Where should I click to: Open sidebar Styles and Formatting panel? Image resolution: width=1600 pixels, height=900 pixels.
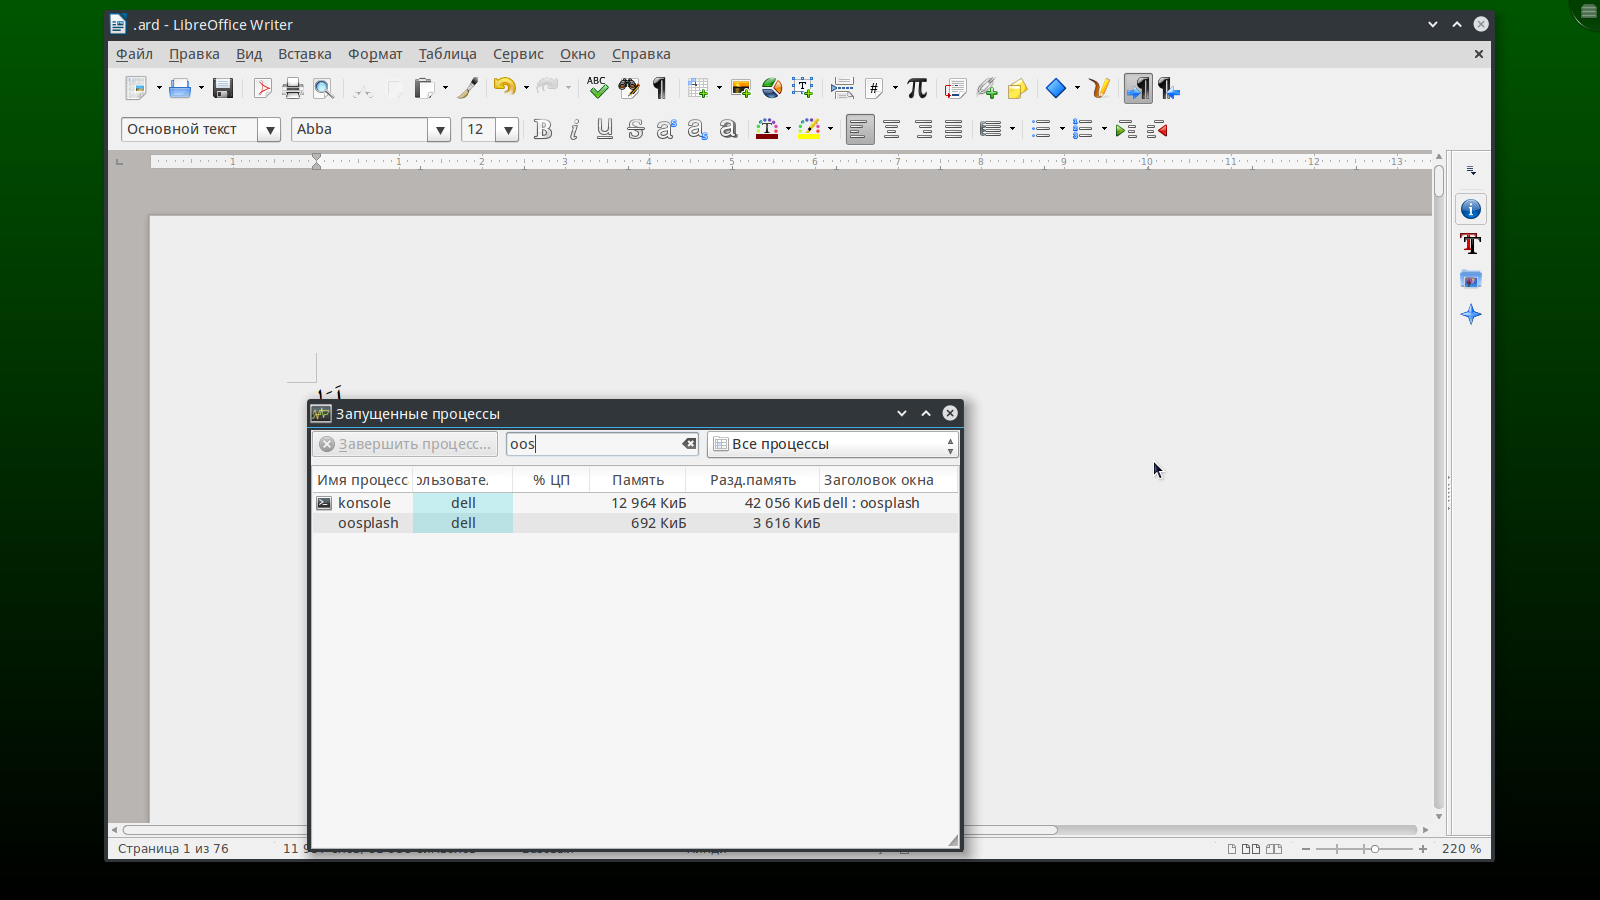(1471, 244)
